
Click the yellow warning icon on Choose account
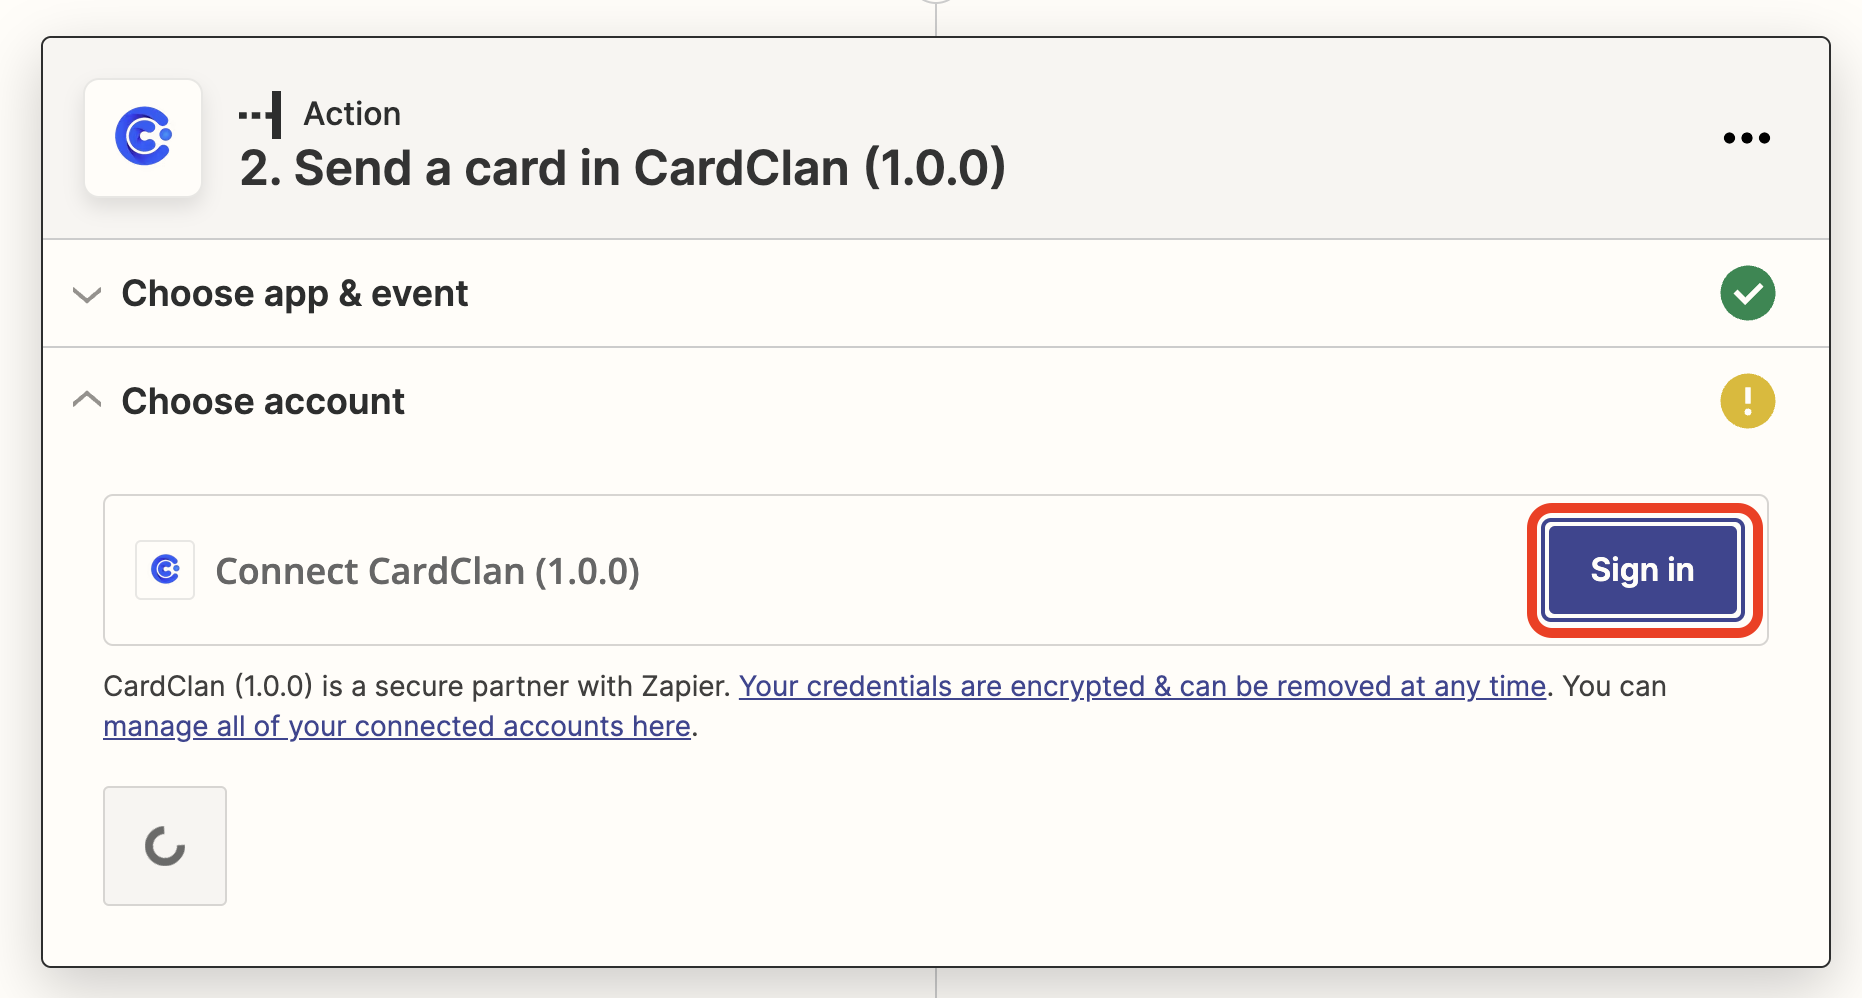(1747, 401)
